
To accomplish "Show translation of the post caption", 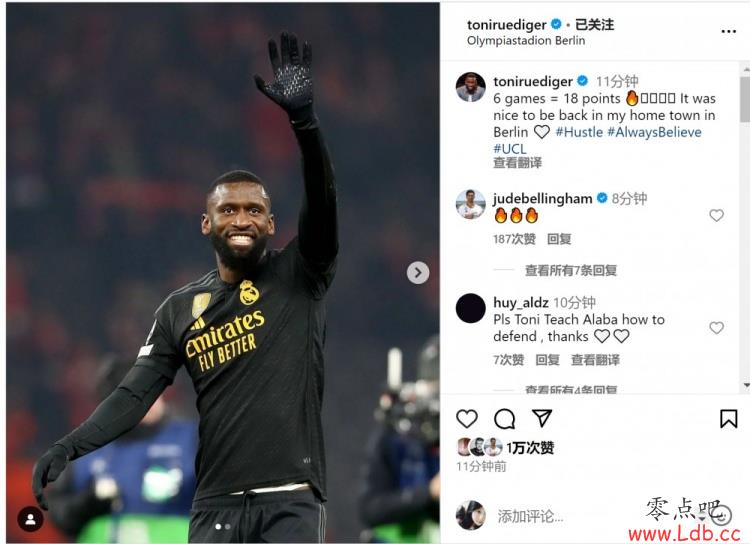I will pyautogui.click(x=517, y=163).
